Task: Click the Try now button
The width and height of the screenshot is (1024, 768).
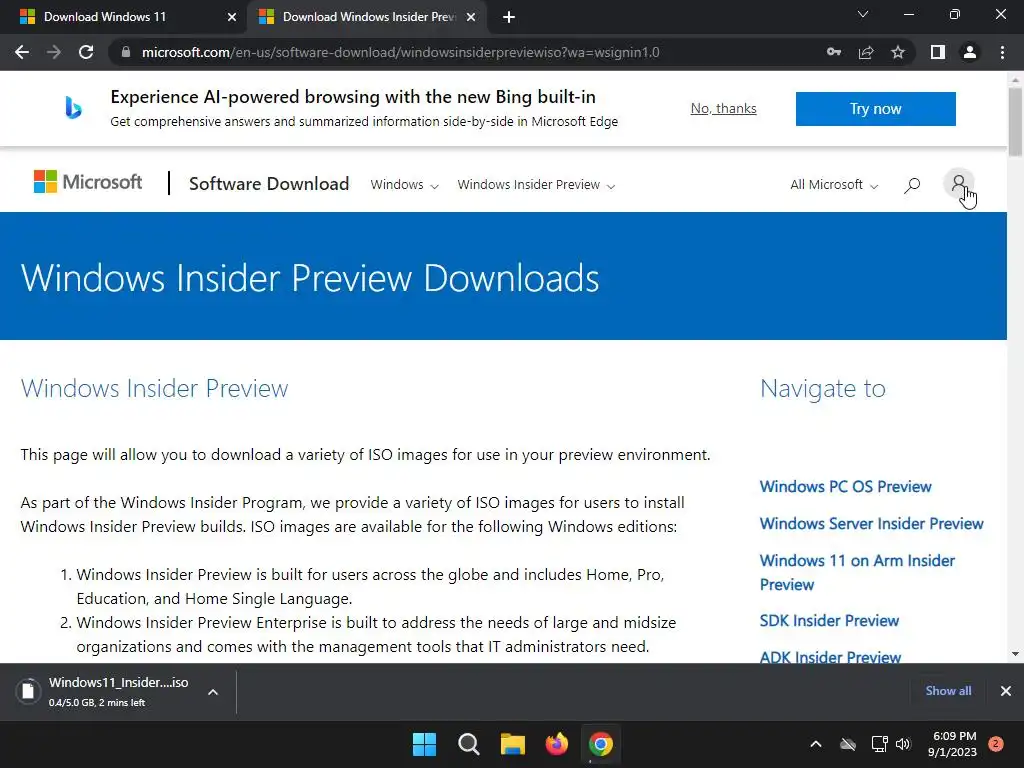Action: point(876,108)
